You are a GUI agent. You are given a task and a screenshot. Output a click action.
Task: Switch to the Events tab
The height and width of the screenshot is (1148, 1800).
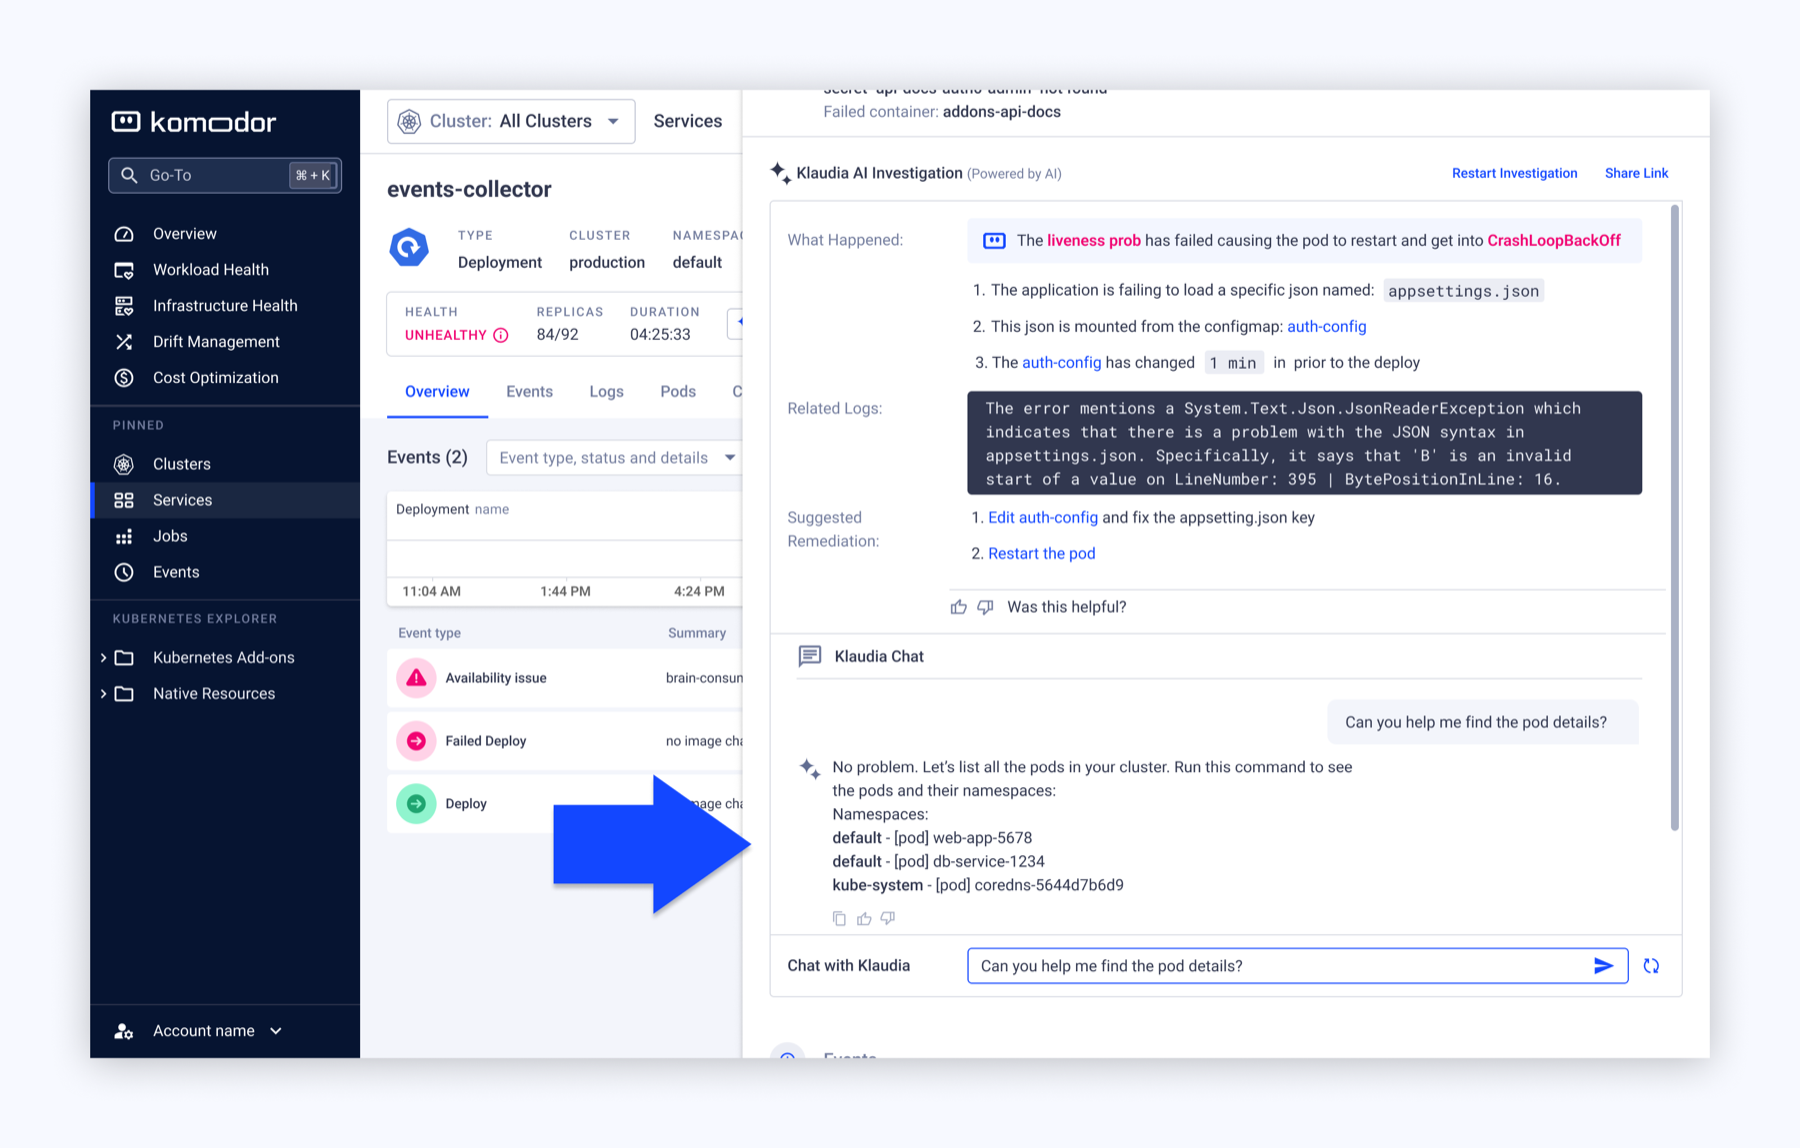[x=529, y=392]
